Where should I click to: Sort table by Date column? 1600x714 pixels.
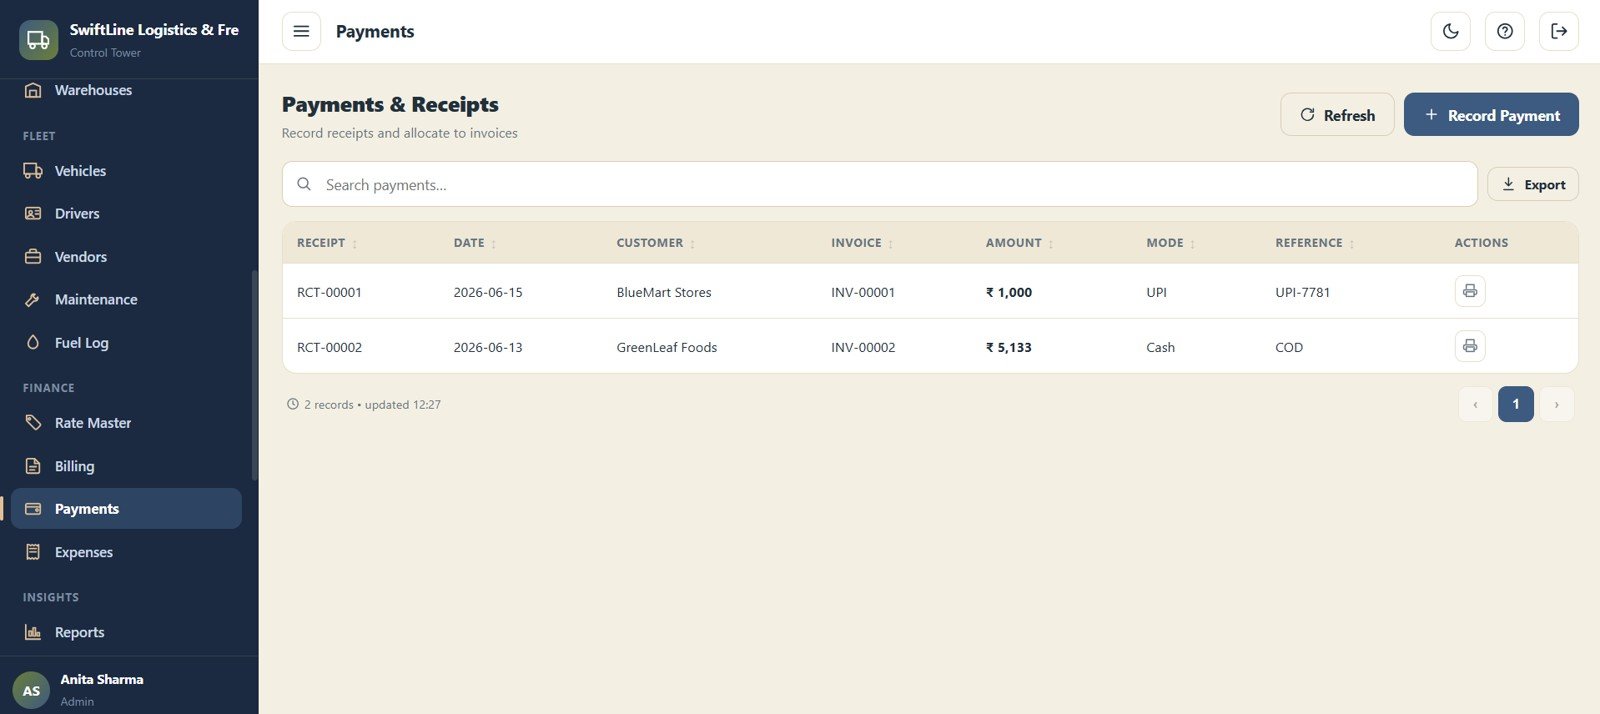tap(475, 243)
